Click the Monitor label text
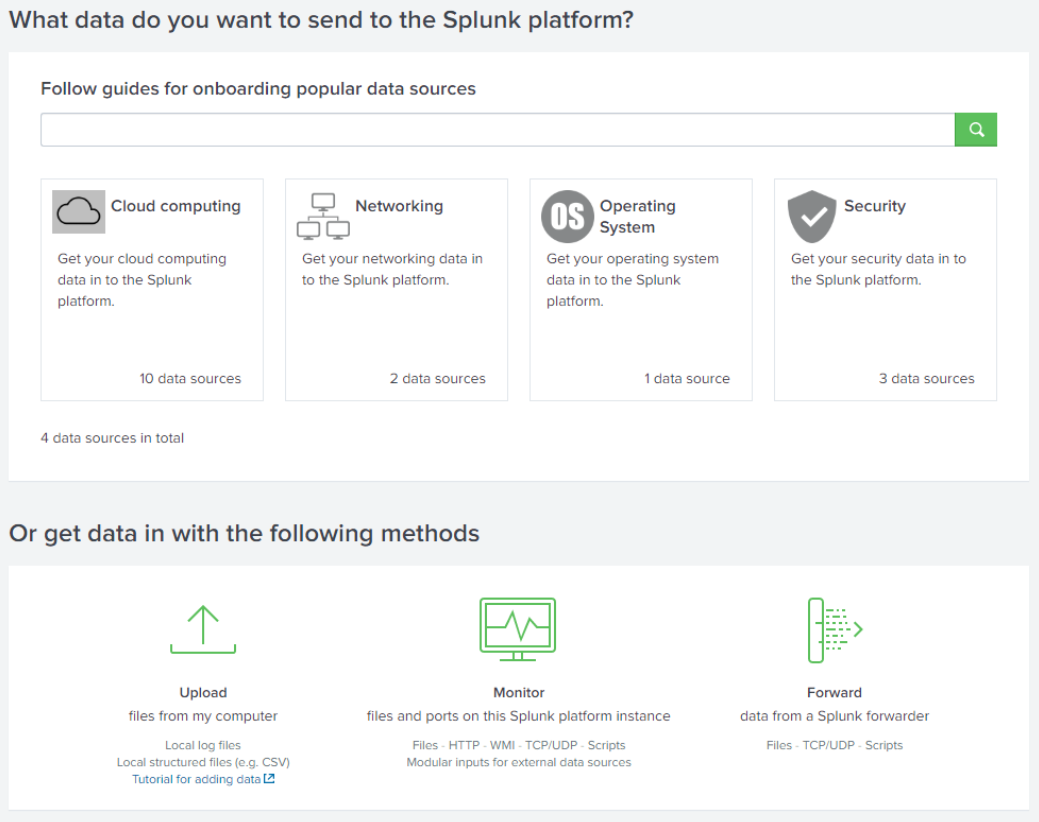The image size is (1039, 822). (x=518, y=692)
